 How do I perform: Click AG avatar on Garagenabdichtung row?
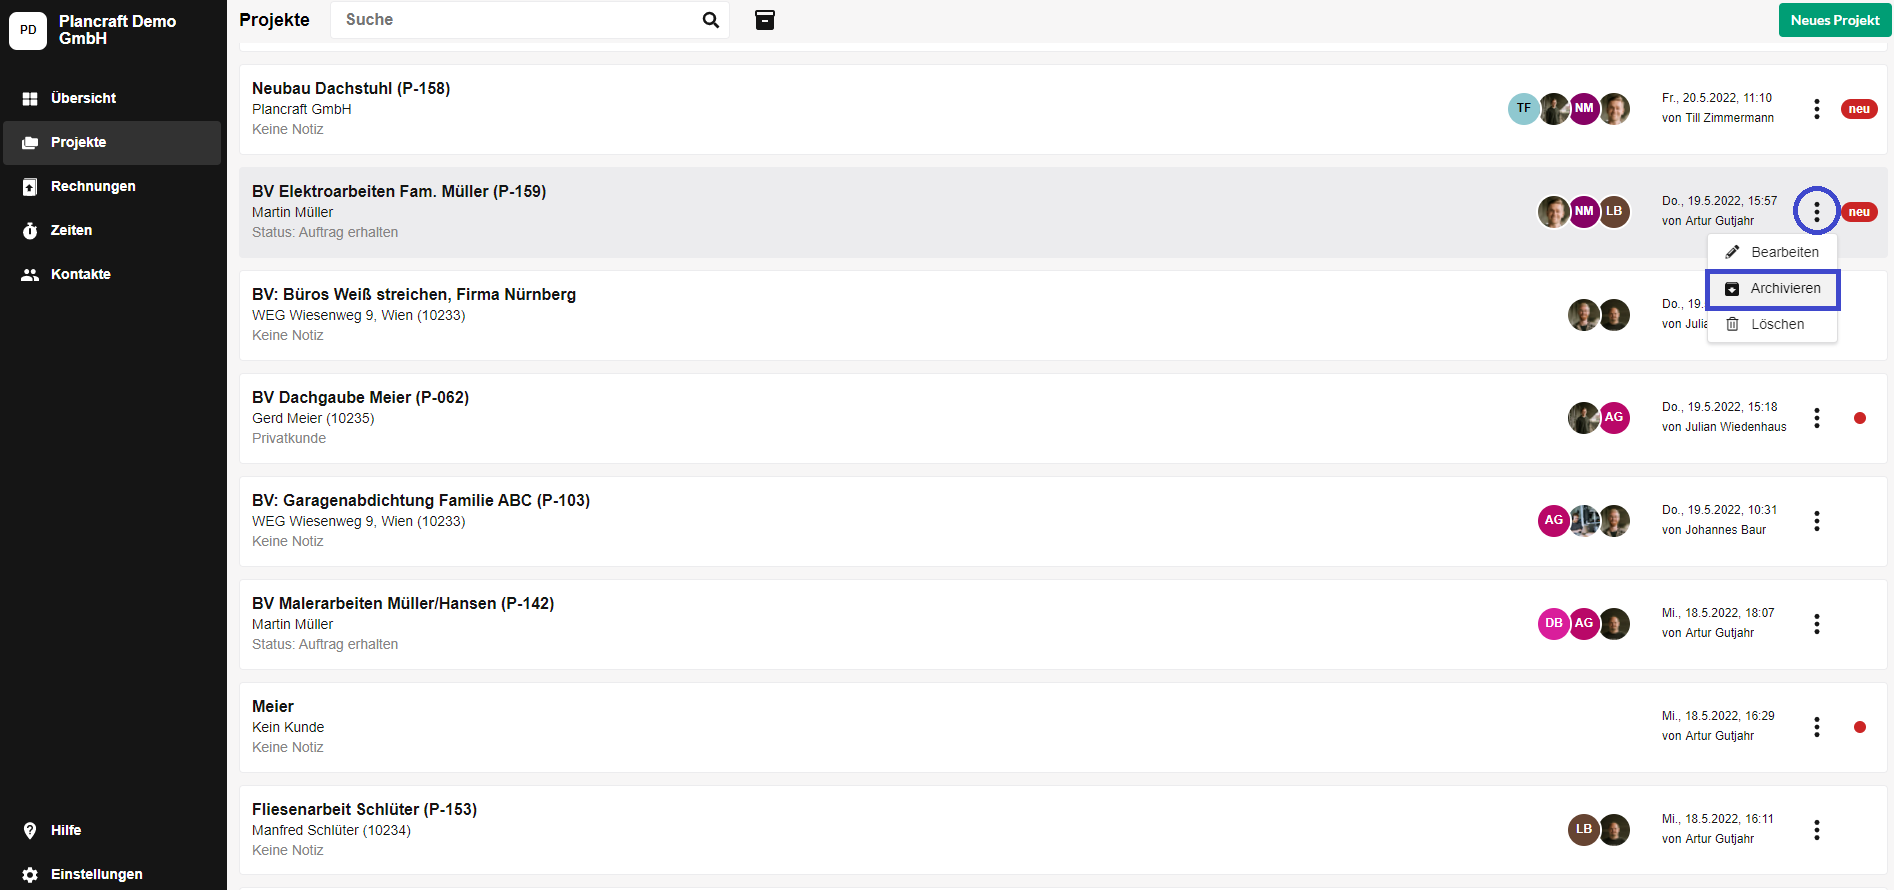pos(1554,520)
